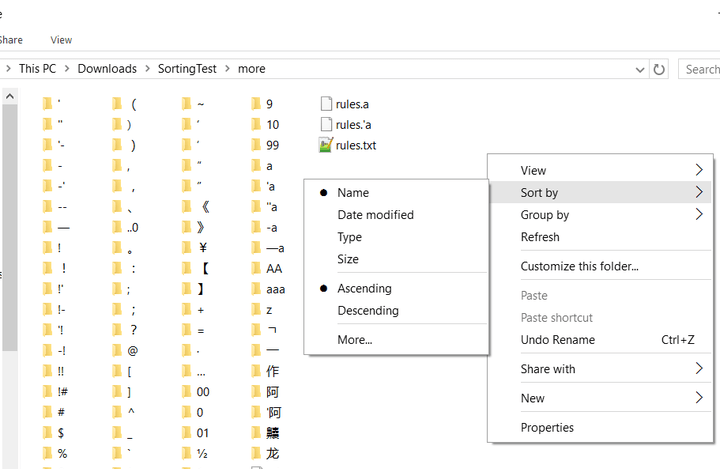The height and width of the screenshot is (469, 720).
Task: Select Ascending sort order
Action: (364, 288)
